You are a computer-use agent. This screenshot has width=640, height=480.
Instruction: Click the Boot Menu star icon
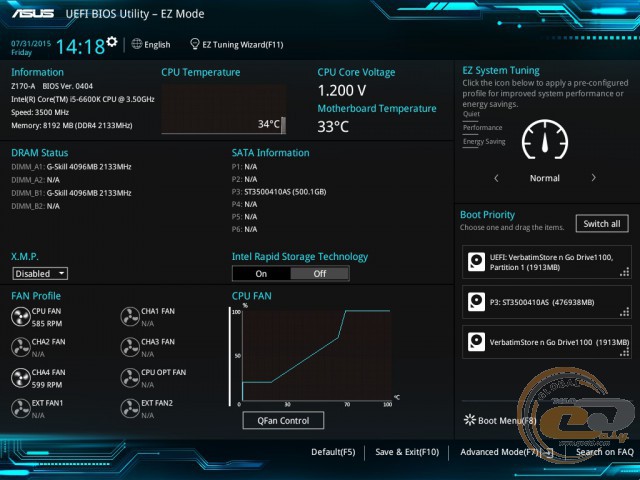[x=470, y=420]
